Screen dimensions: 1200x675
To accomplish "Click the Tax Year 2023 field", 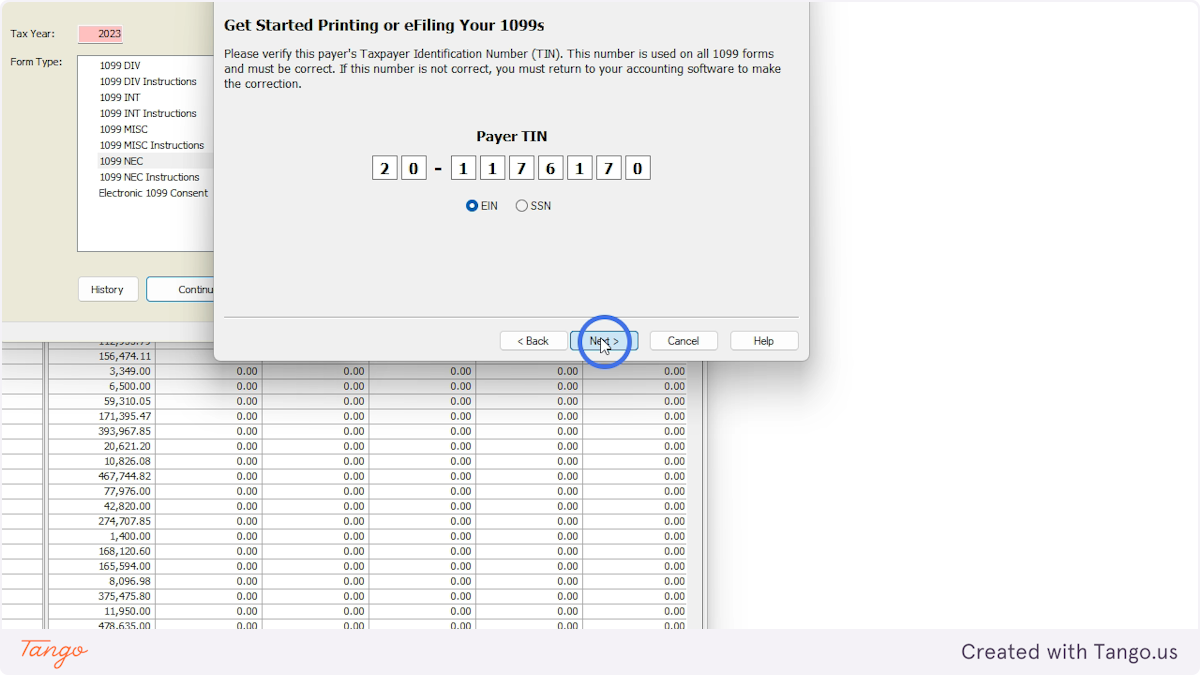I will point(100,34).
